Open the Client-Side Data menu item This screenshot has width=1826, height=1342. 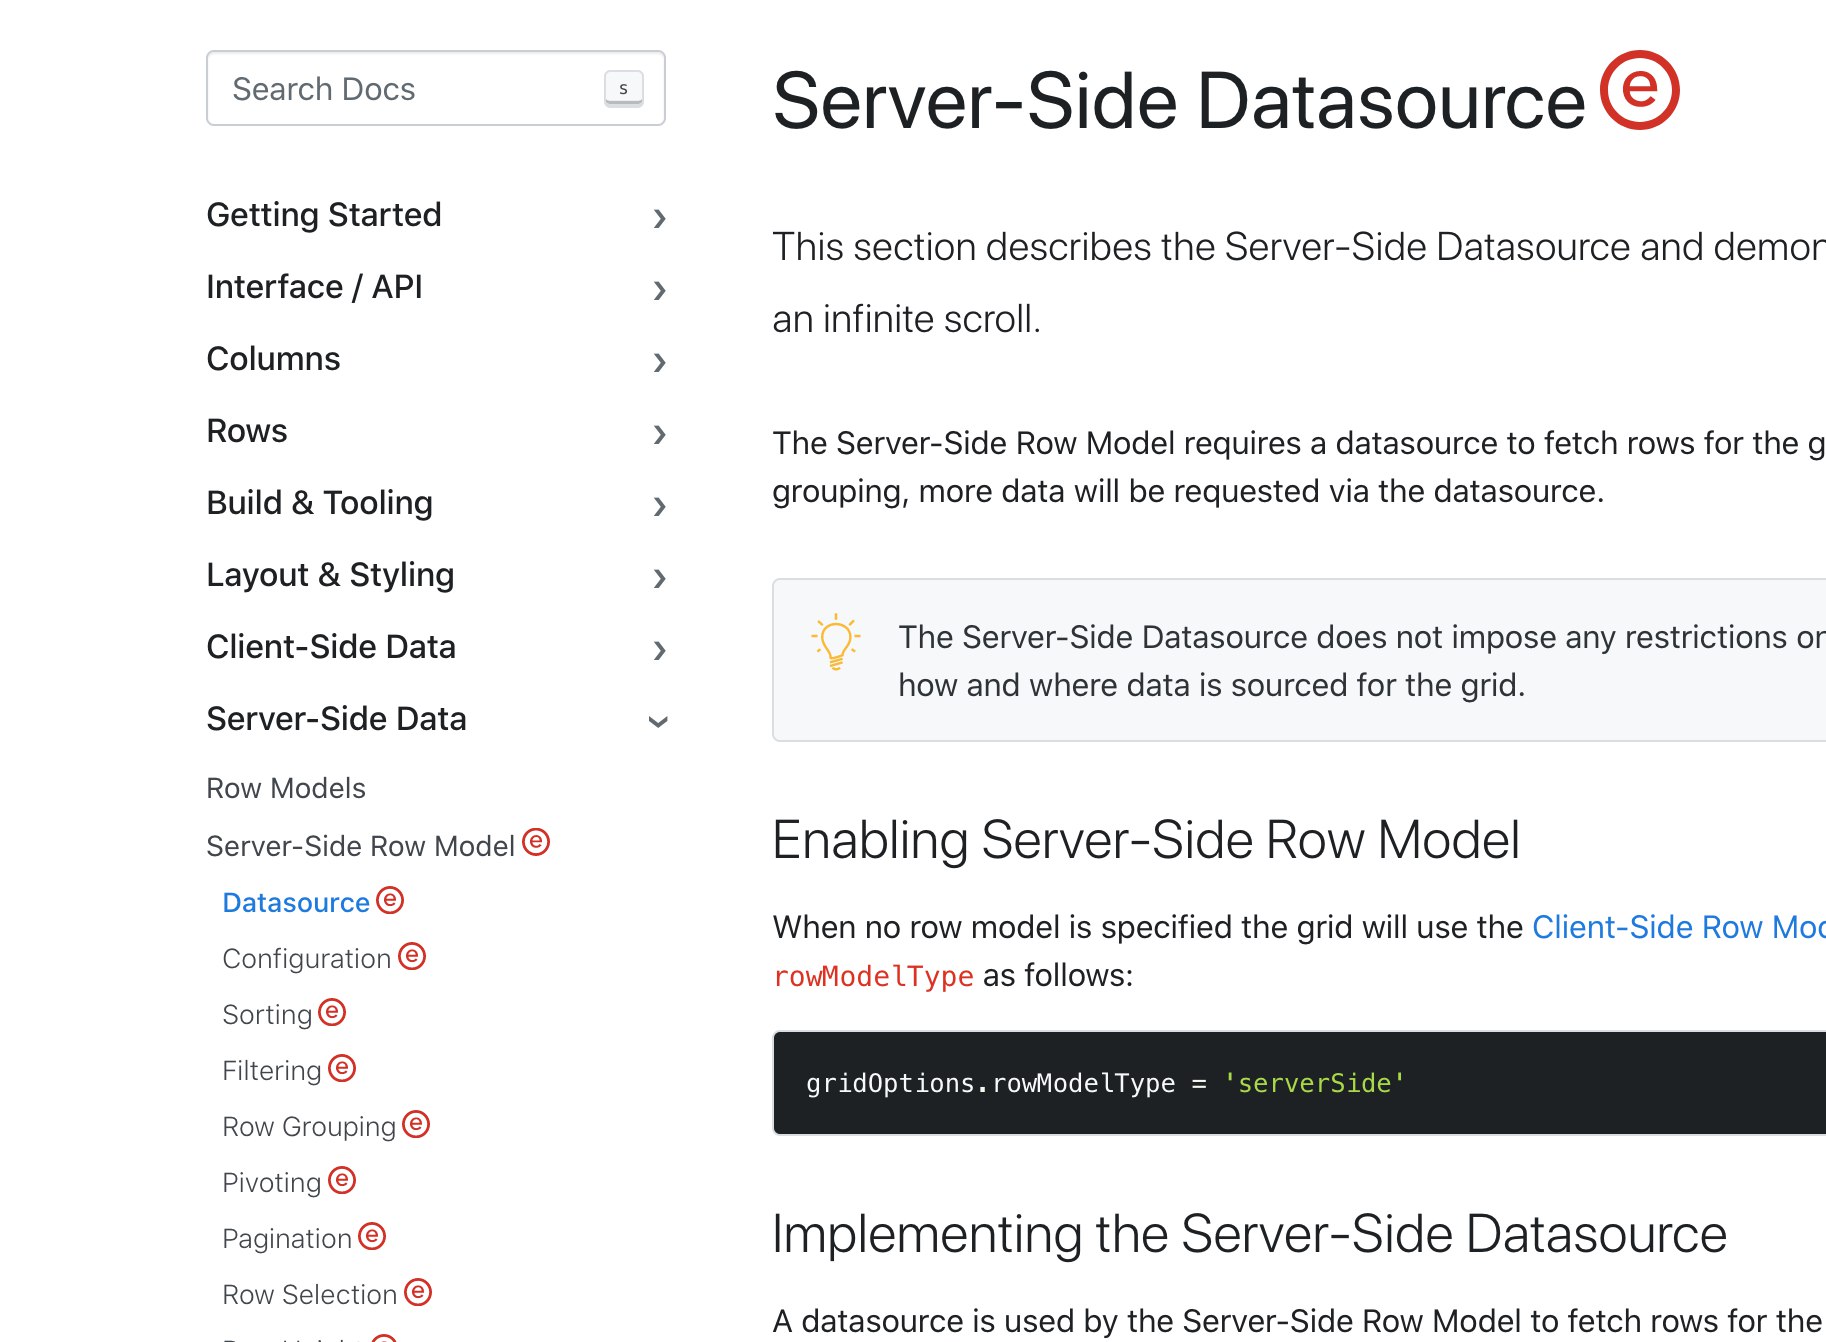(x=331, y=647)
